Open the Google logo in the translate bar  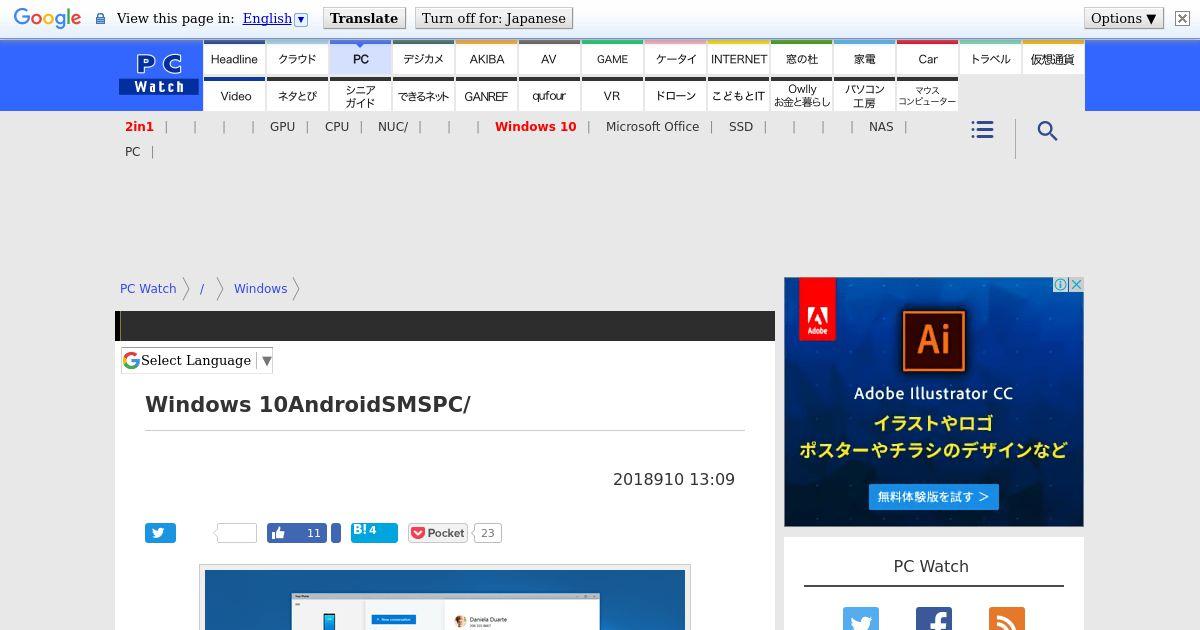point(47,19)
